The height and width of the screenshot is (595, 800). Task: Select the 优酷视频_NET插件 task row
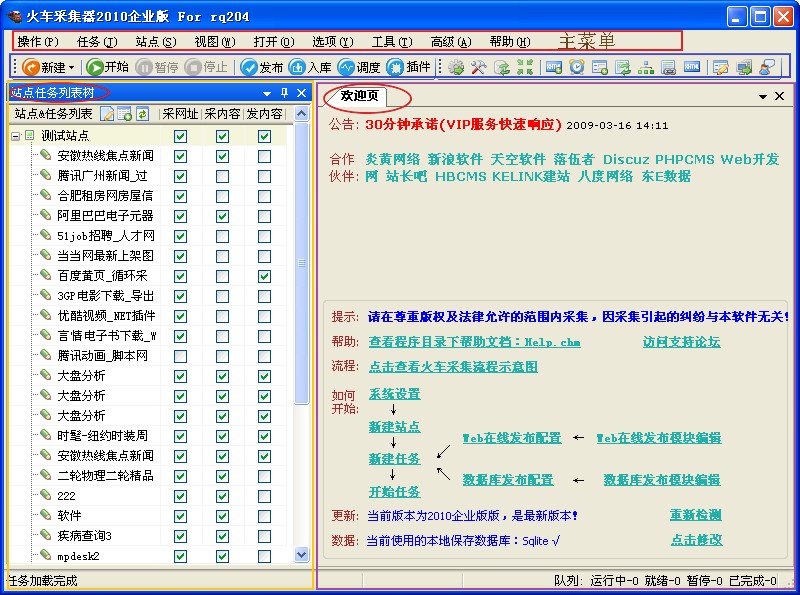click(107, 316)
